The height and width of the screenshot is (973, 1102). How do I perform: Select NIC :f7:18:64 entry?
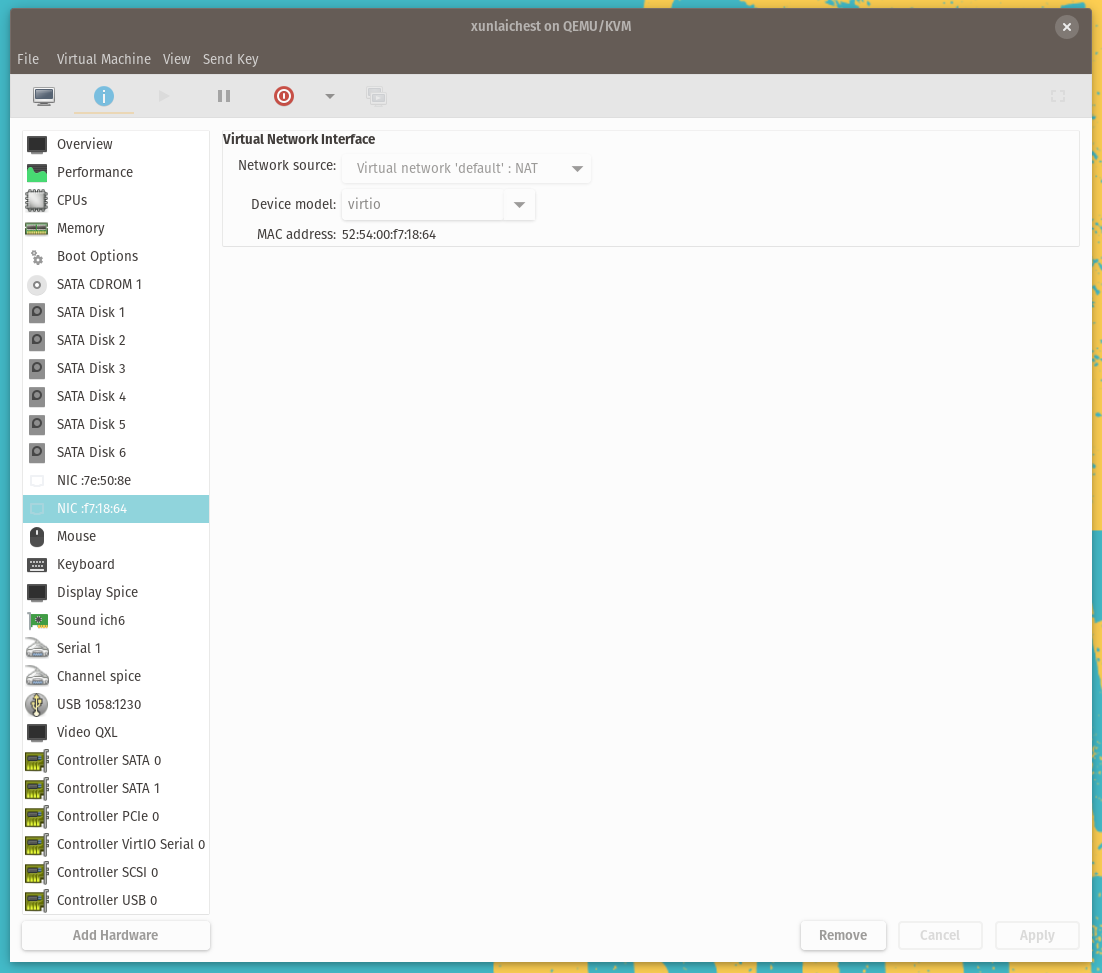[116, 508]
